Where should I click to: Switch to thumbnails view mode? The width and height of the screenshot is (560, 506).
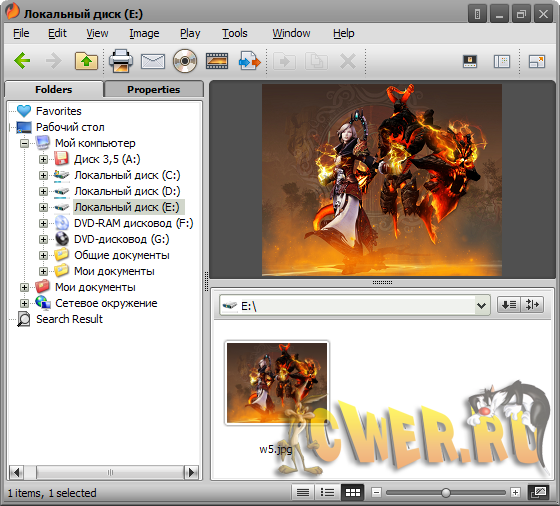click(x=352, y=493)
